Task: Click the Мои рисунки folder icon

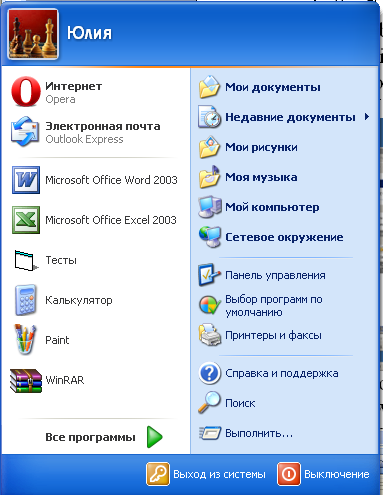Action: pyautogui.click(x=209, y=147)
